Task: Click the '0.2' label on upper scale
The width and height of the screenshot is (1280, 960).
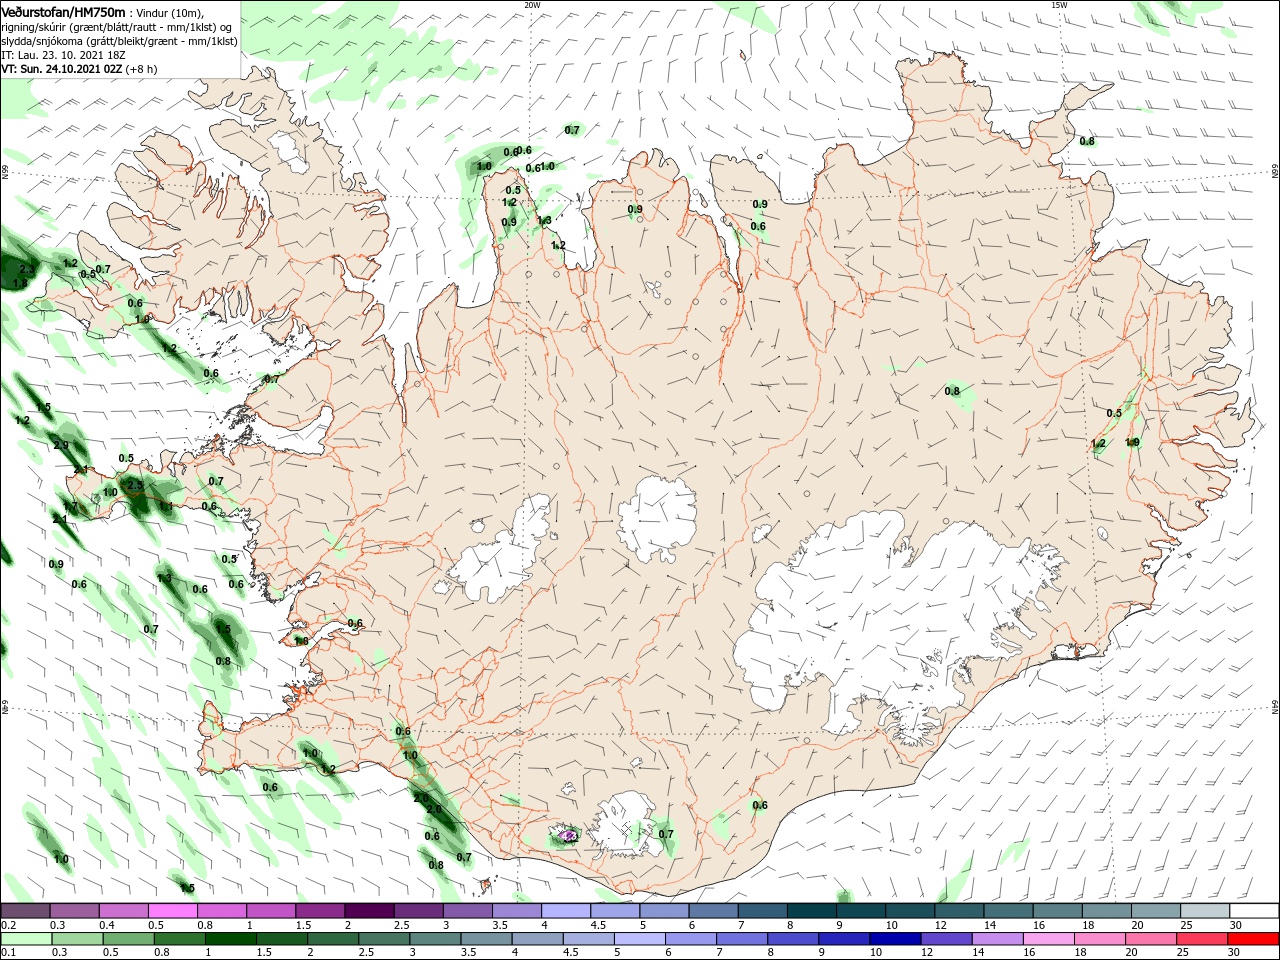Action: point(8,925)
